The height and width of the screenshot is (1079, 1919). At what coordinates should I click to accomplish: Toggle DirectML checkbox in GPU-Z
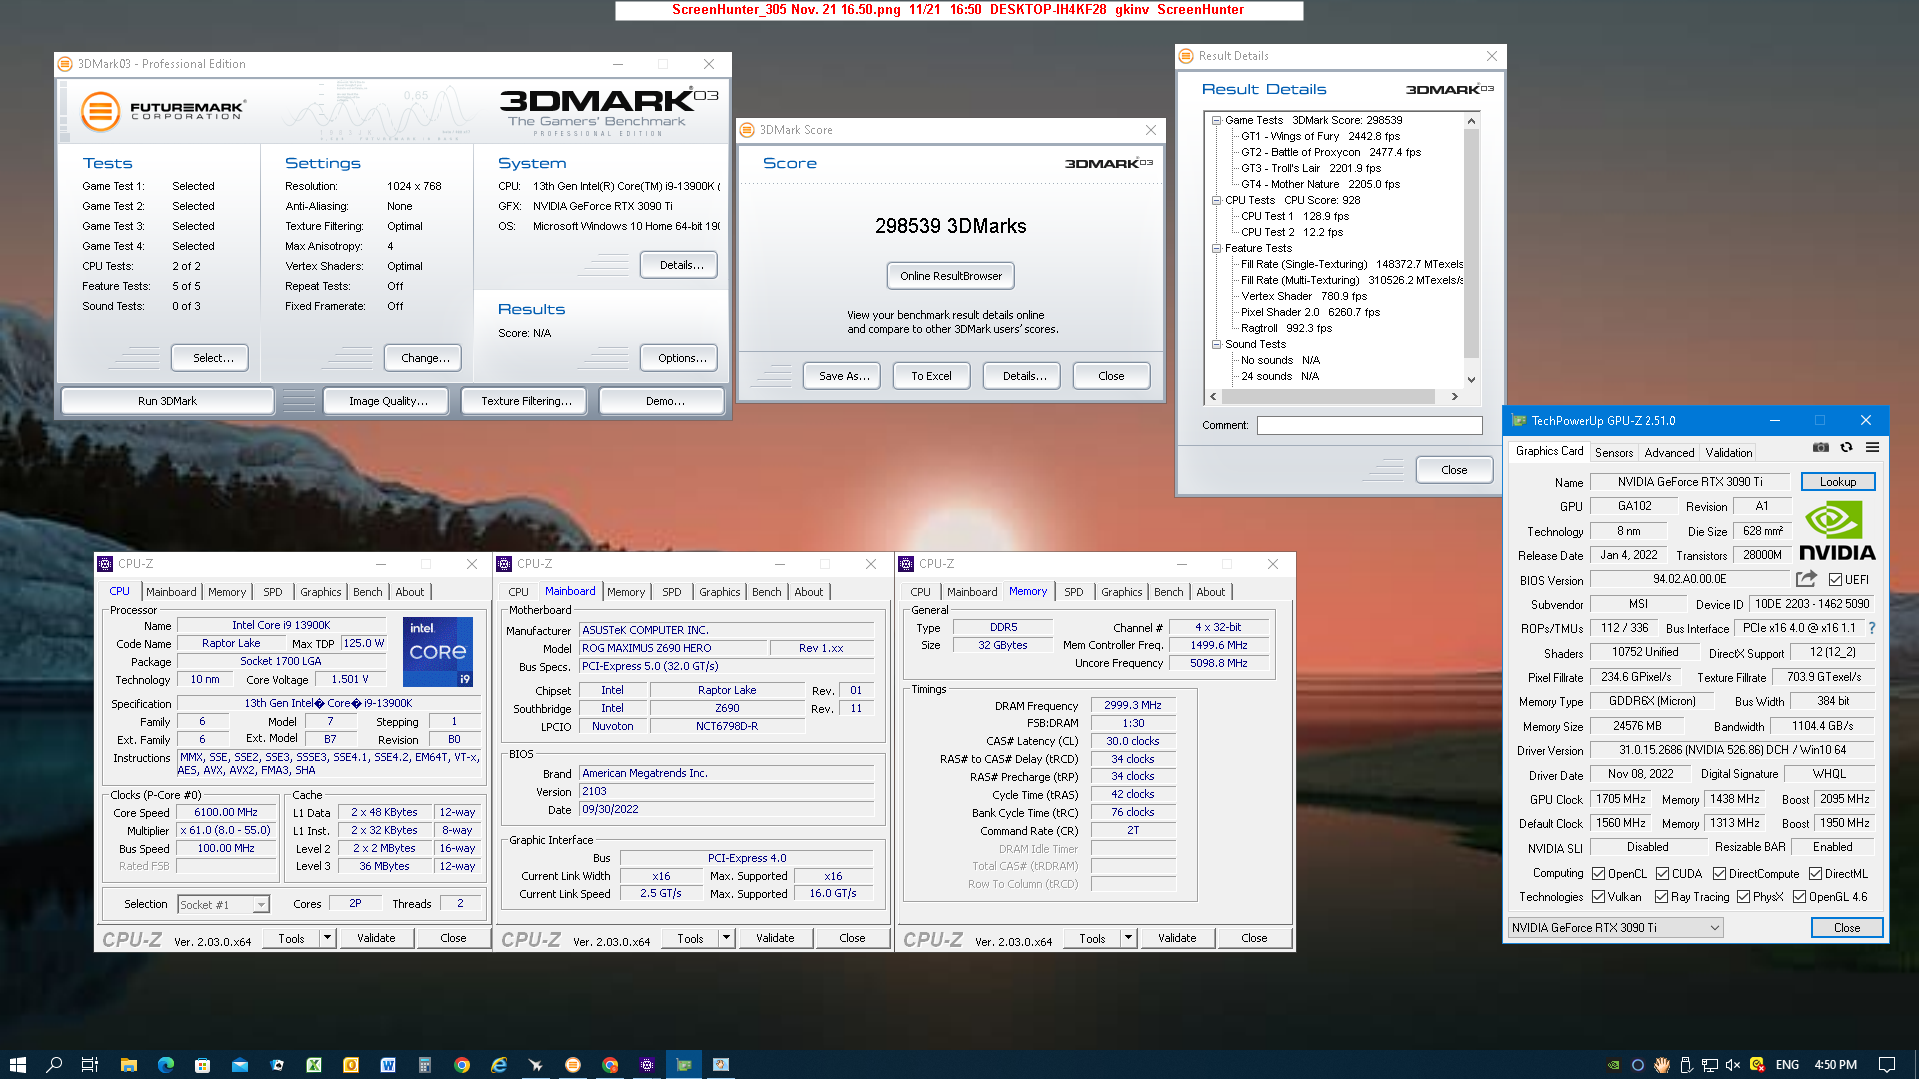(x=1815, y=874)
